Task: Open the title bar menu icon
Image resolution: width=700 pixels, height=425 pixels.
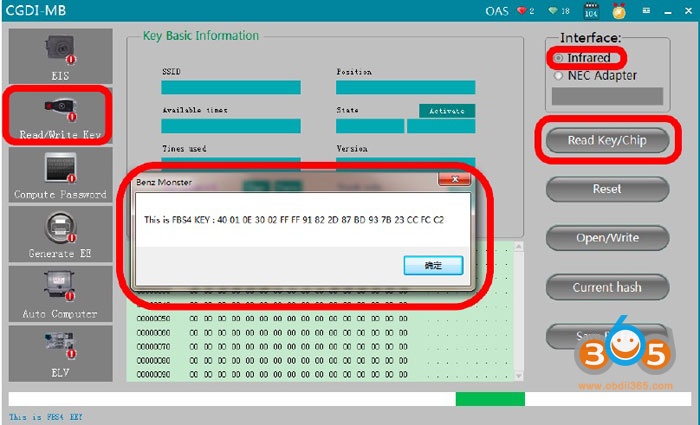Action: tap(646, 11)
